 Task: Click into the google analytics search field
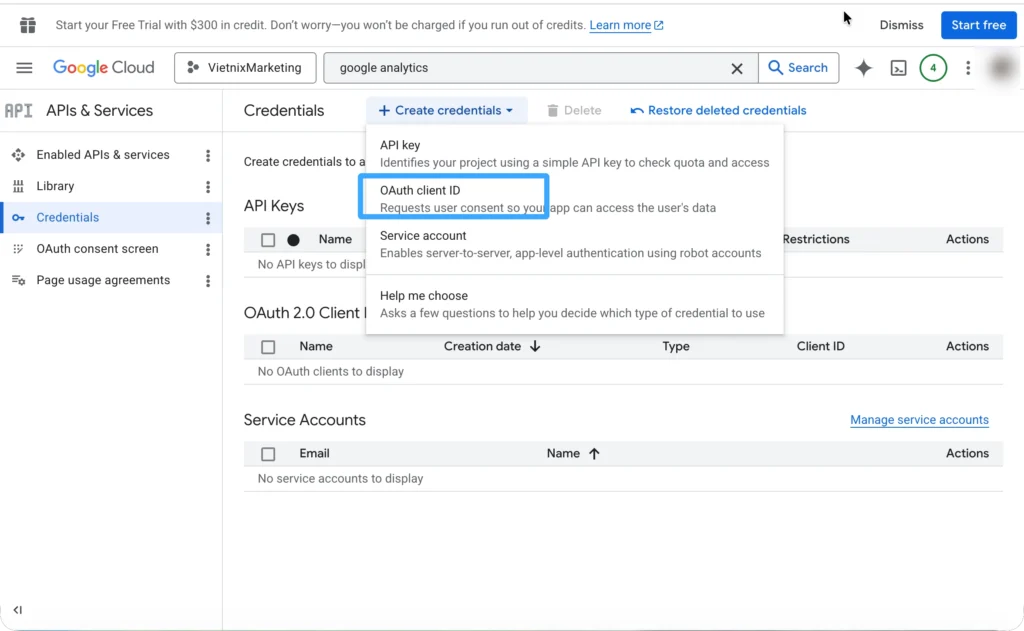pos(530,68)
